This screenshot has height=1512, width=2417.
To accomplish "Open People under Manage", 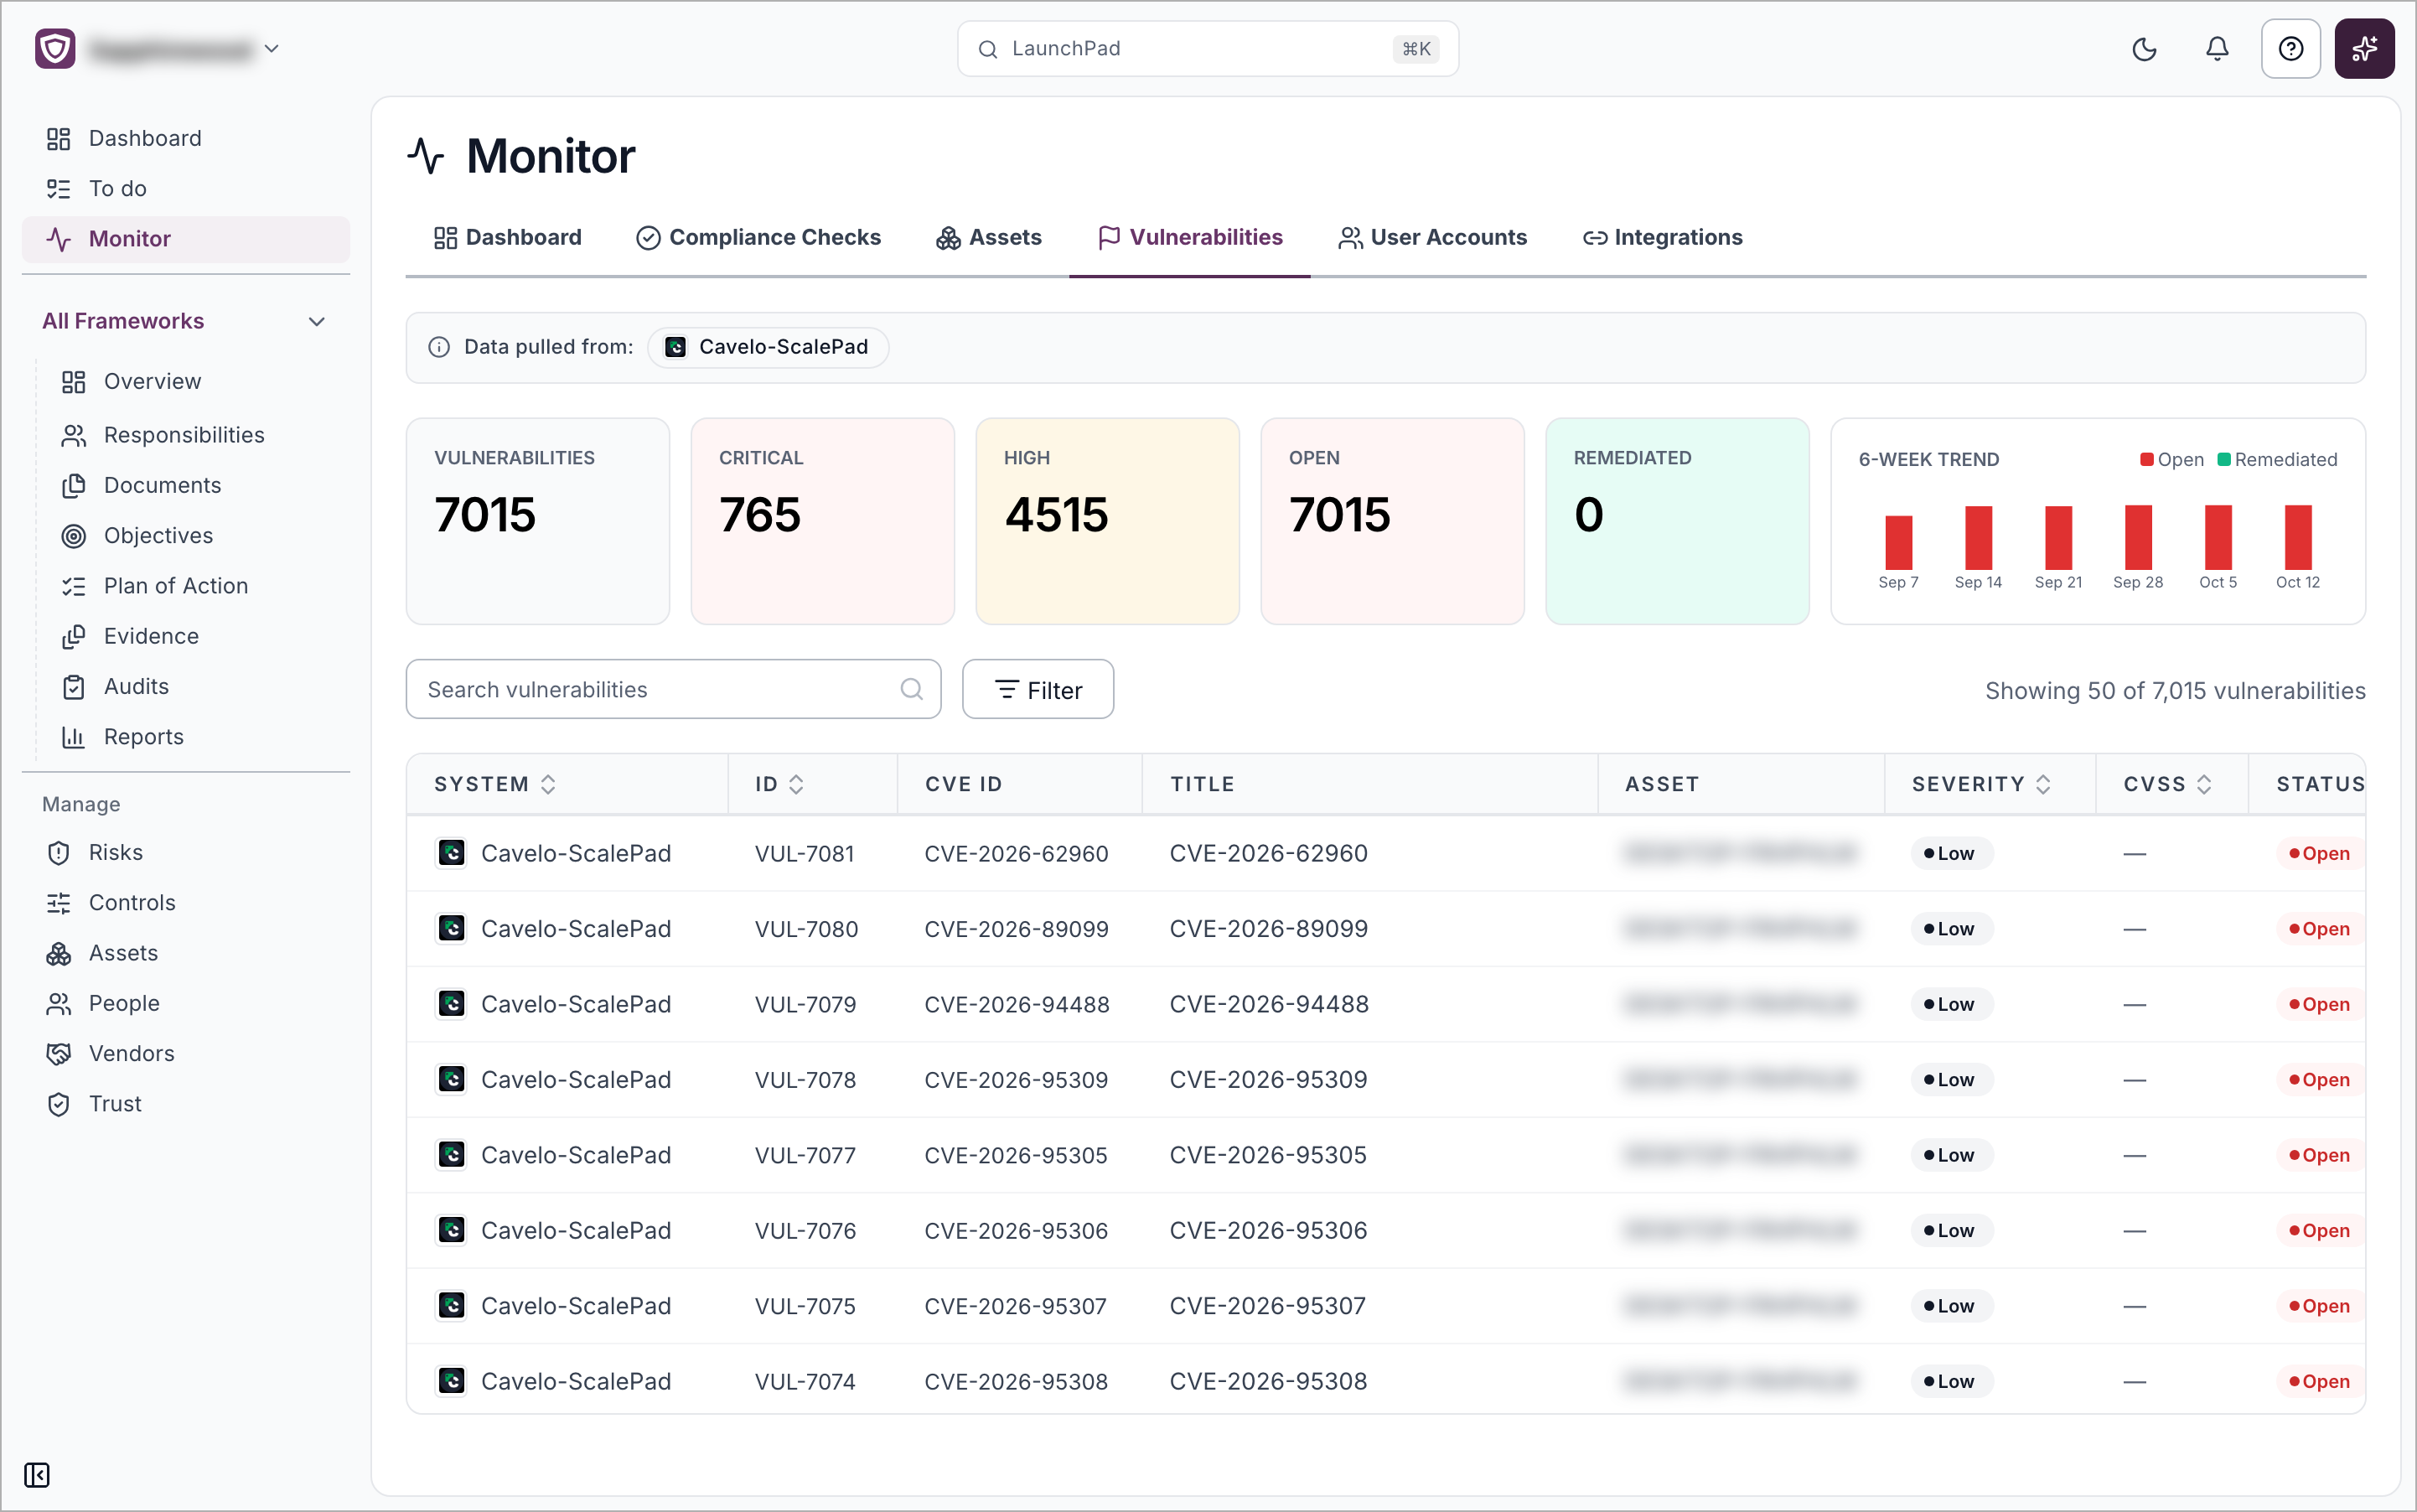I will pyautogui.click(x=186, y=1003).
